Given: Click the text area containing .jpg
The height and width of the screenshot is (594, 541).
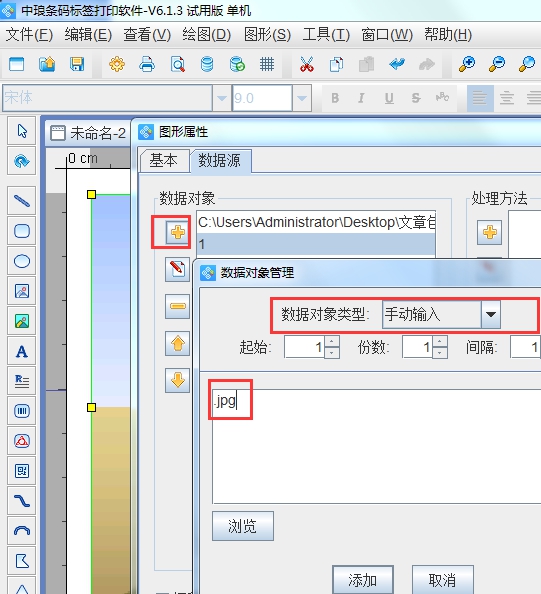Looking at the screenshot, I should 377,446.
